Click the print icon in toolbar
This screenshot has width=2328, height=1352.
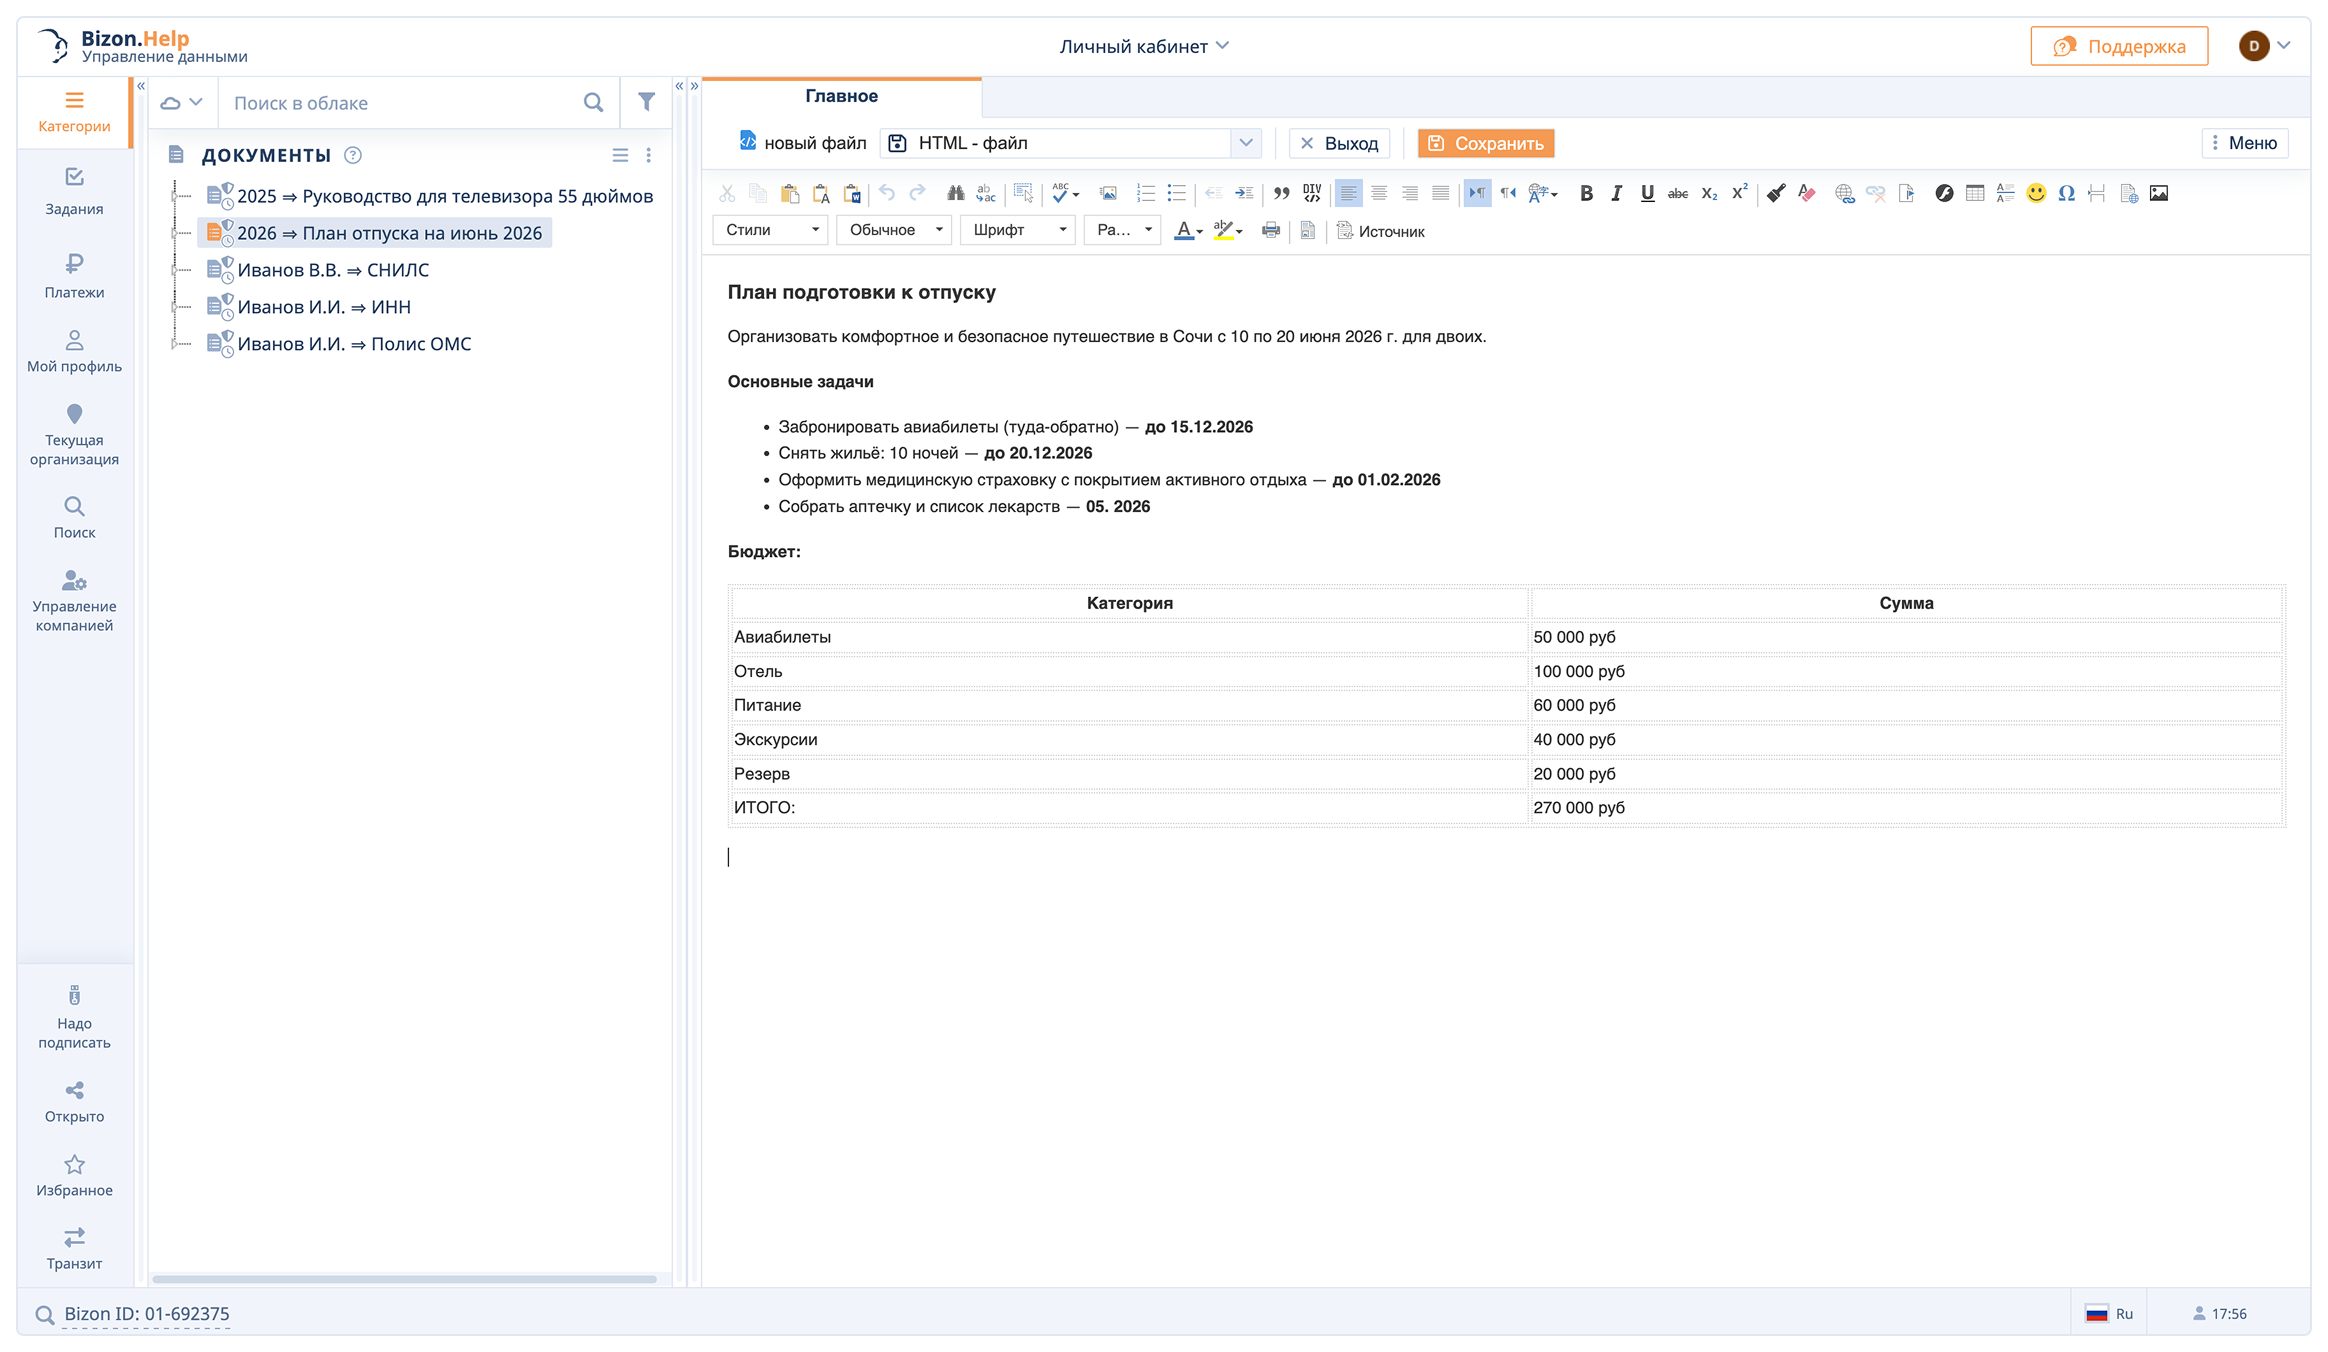tap(1271, 231)
